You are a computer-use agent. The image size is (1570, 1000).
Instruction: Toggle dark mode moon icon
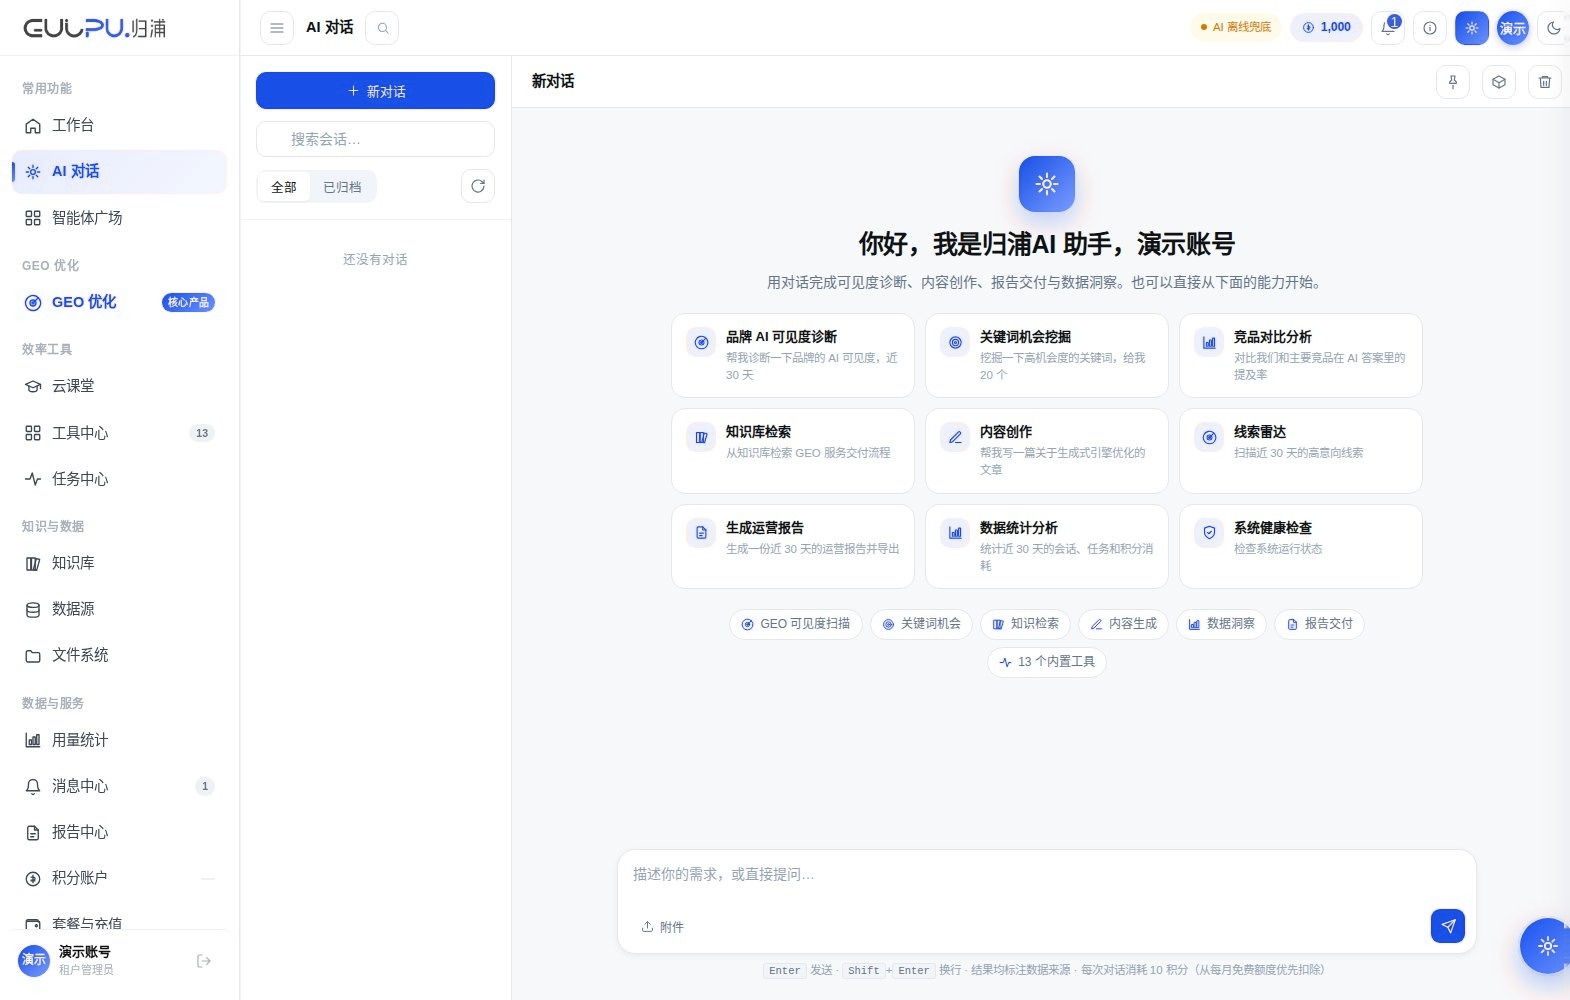pos(1554,28)
